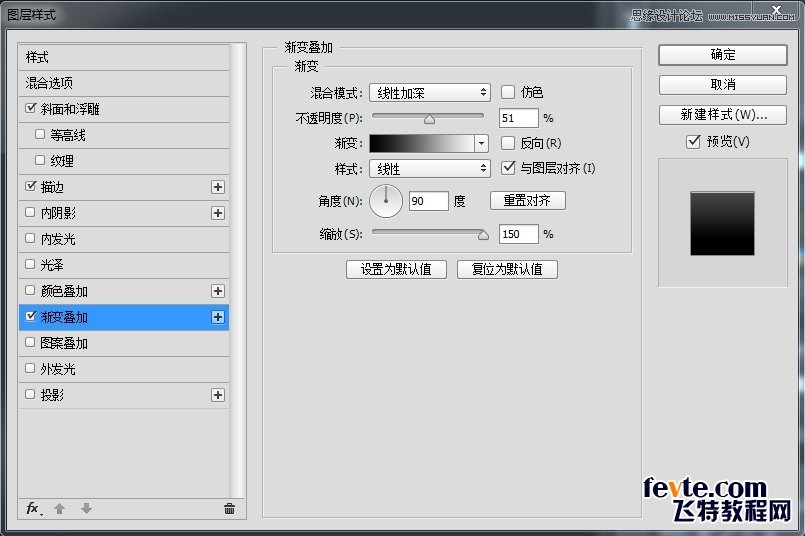
Task: Click the move effect up arrow
Action: pos(60,508)
